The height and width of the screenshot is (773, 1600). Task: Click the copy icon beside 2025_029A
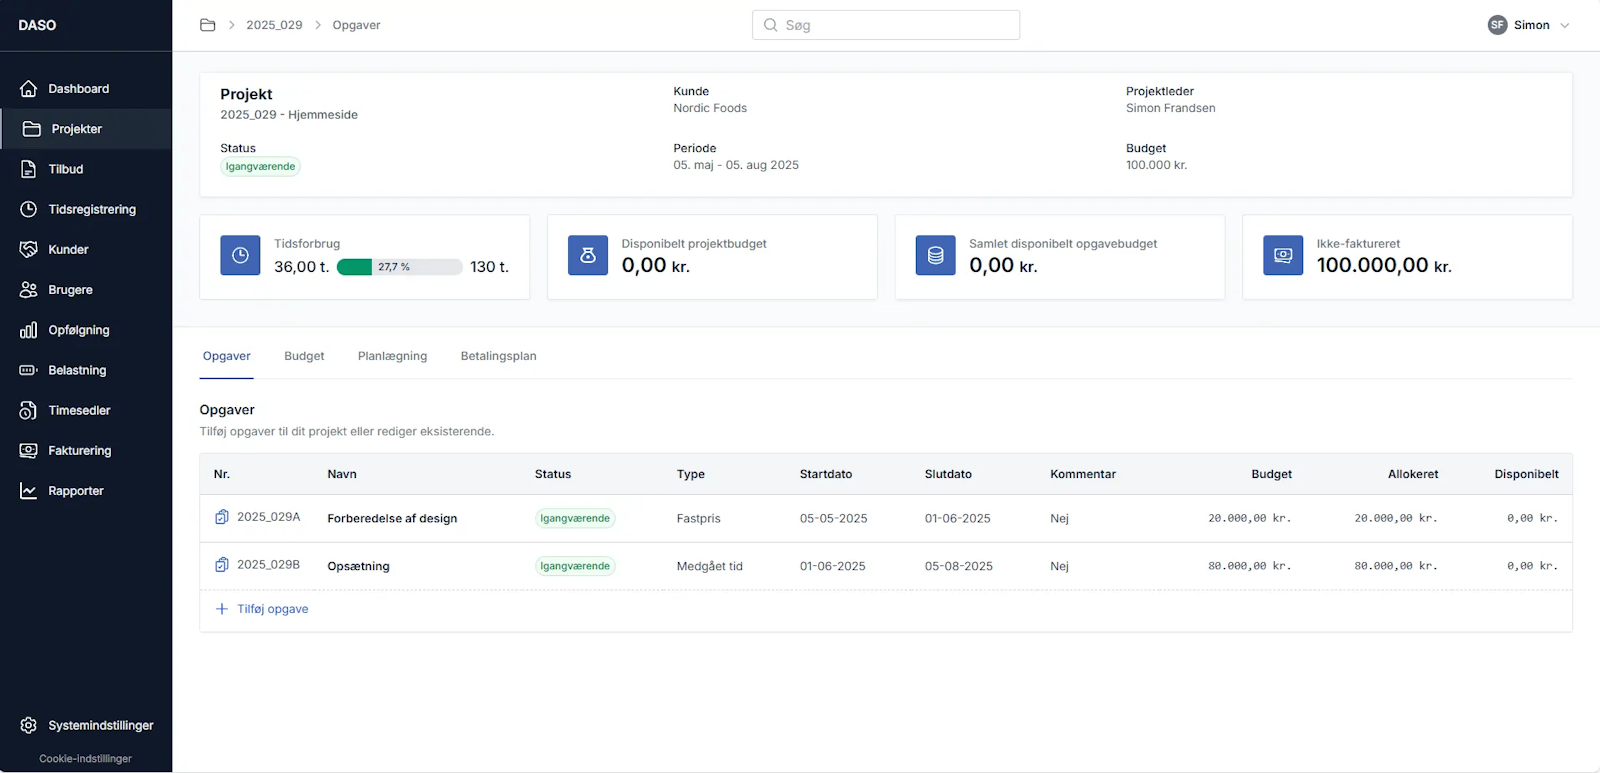[222, 517]
